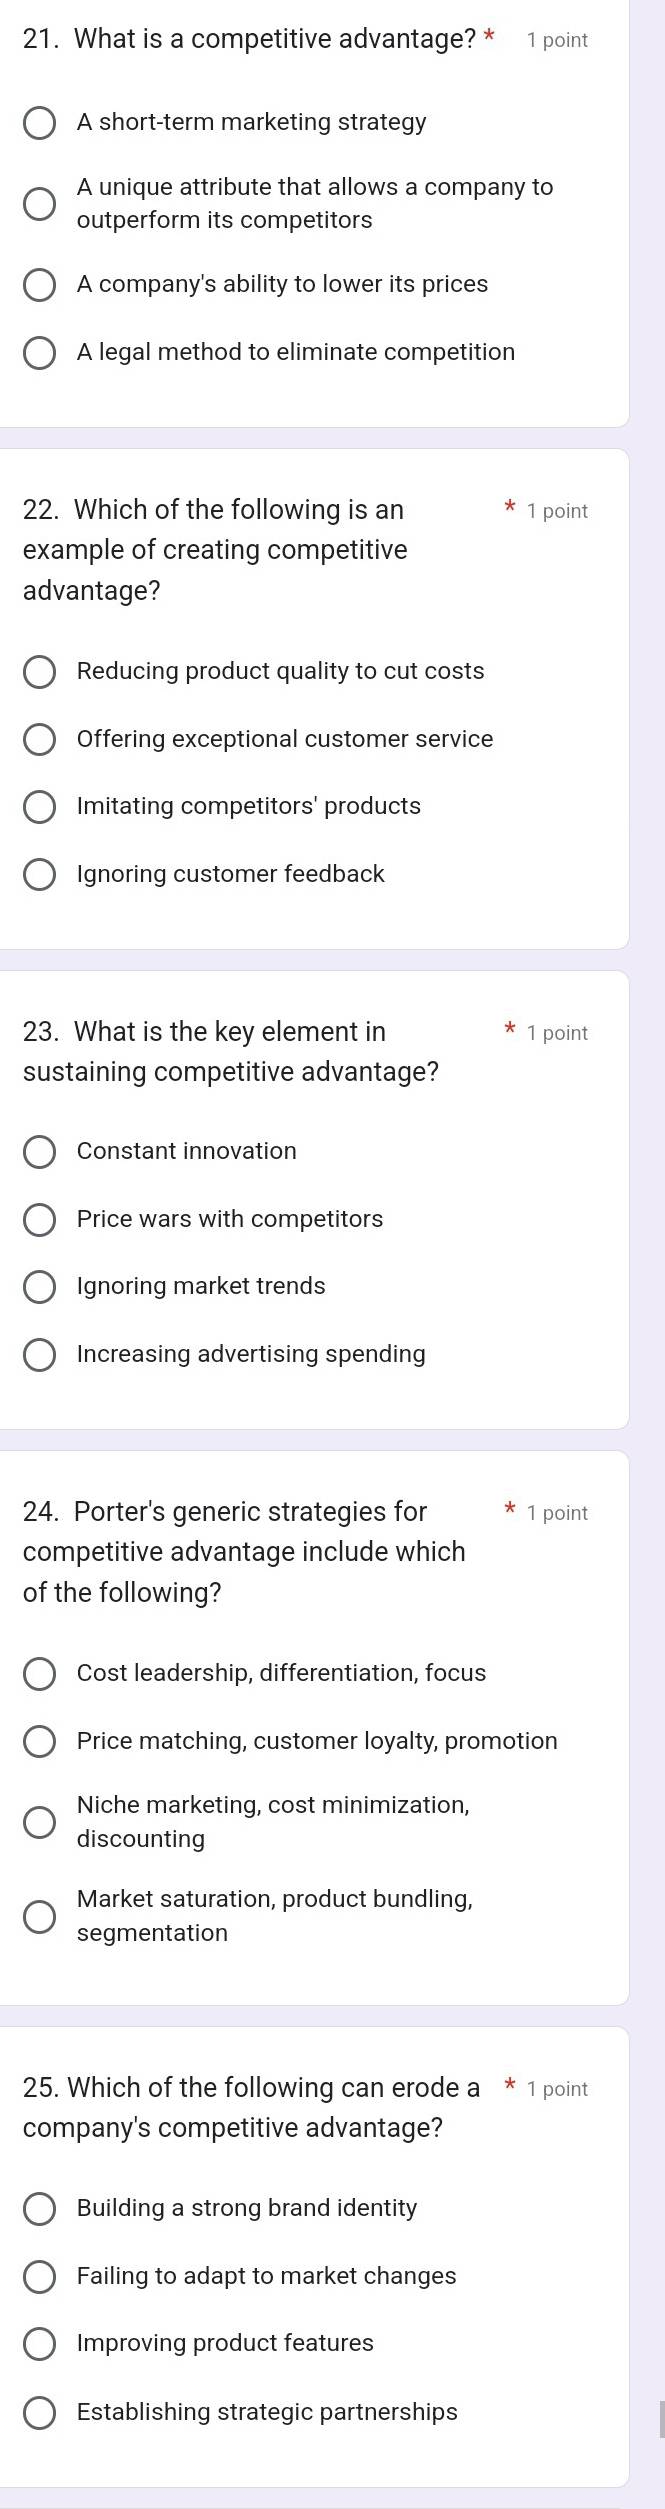Select 'Imitating competitors' products' radio button

tap(40, 807)
